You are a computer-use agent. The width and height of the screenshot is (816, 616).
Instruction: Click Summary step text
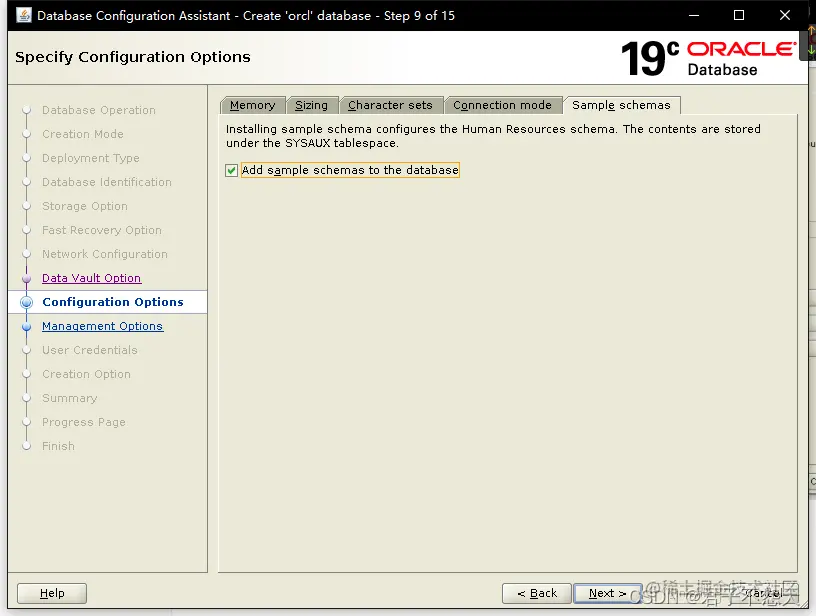click(x=70, y=398)
